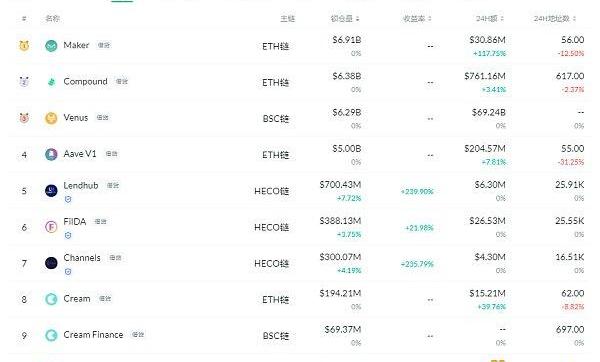Click the FilDA pink F logo
Image resolution: width=600 pixels, height=362 pixels.
point(51,227)
